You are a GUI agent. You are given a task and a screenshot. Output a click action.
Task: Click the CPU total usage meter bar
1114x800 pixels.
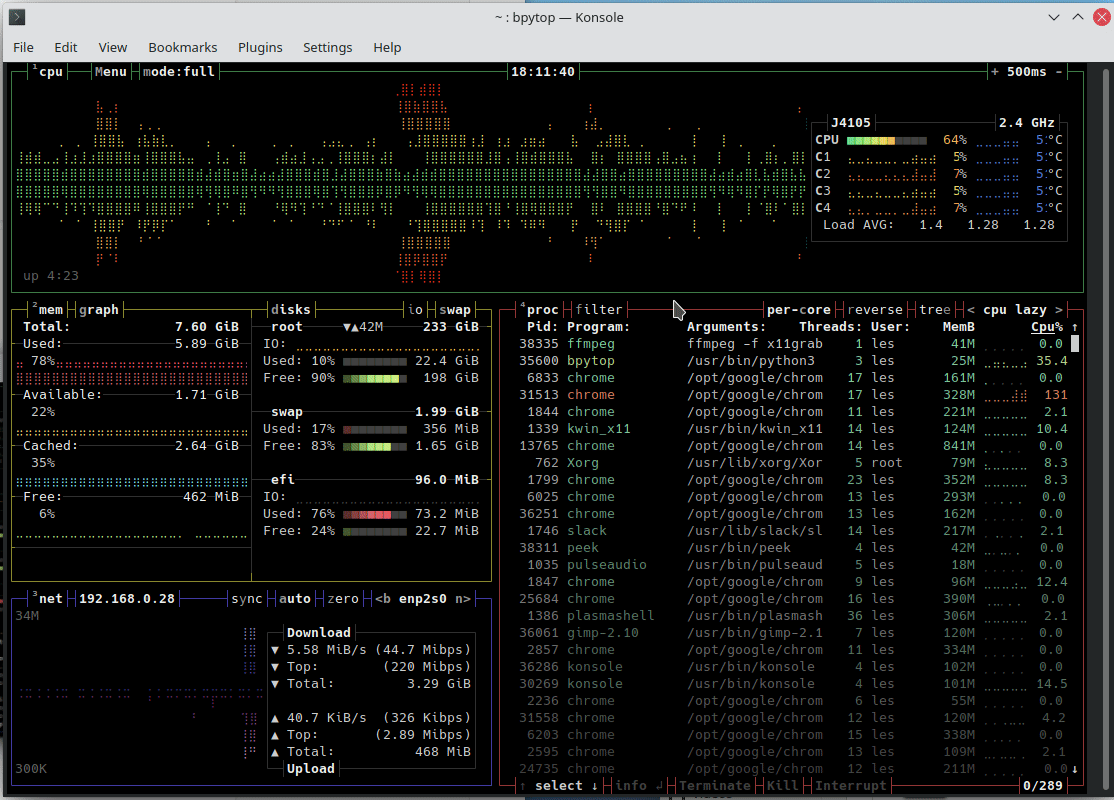pos(887,140)
